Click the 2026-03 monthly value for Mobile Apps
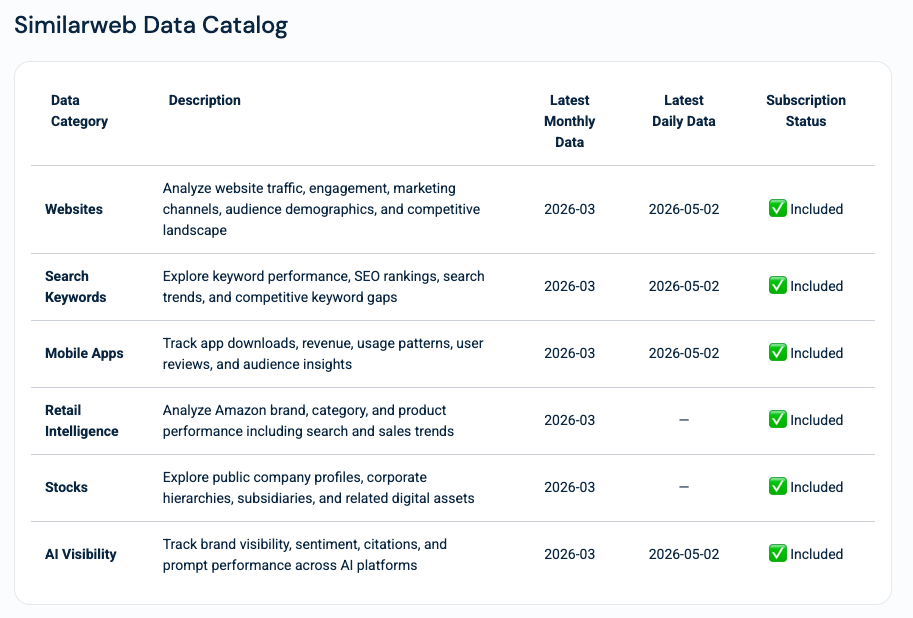This screenshot has width=913, height=618. coord(569,353)
